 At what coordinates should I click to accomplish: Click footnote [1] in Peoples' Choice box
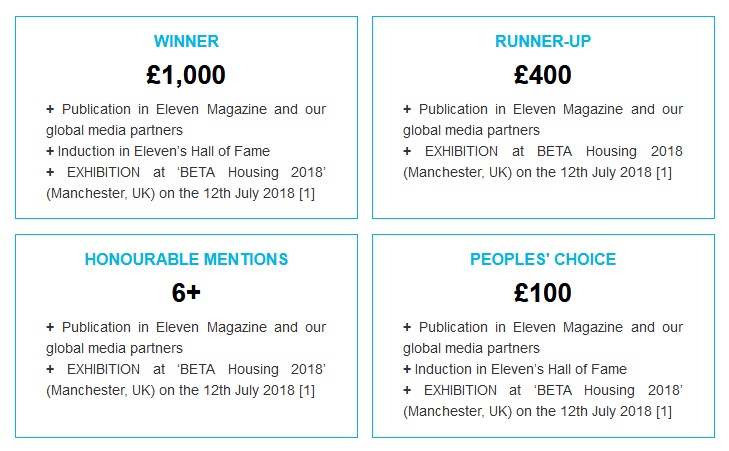click(x=664, y=411)
